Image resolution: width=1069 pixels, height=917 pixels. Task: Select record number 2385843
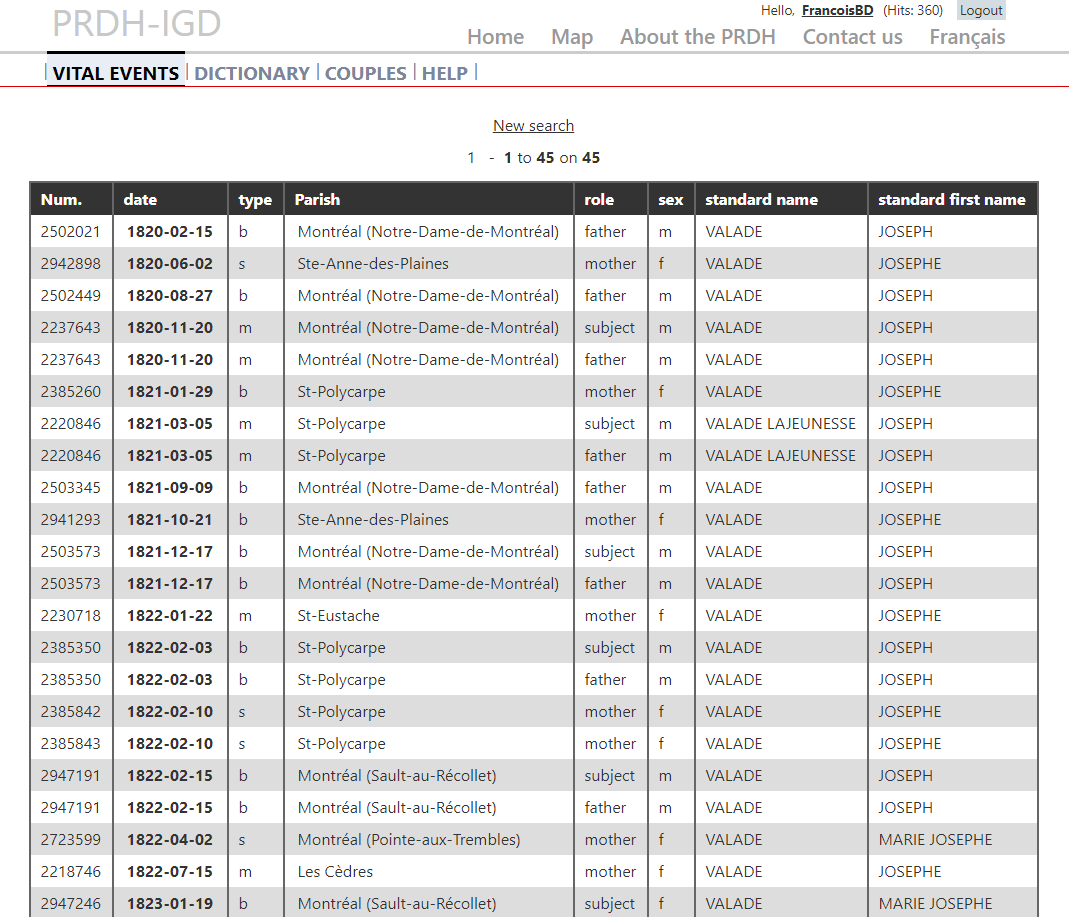click(70, 744)
